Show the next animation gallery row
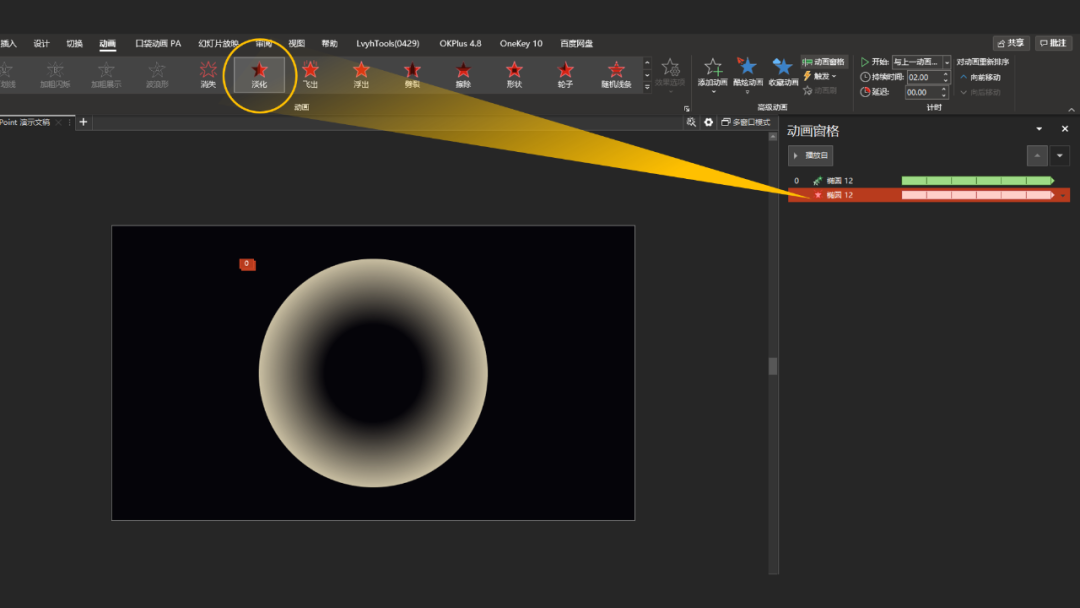Image resolution: width=1080 pixels, height=608 pixels. tap(647, 75)
